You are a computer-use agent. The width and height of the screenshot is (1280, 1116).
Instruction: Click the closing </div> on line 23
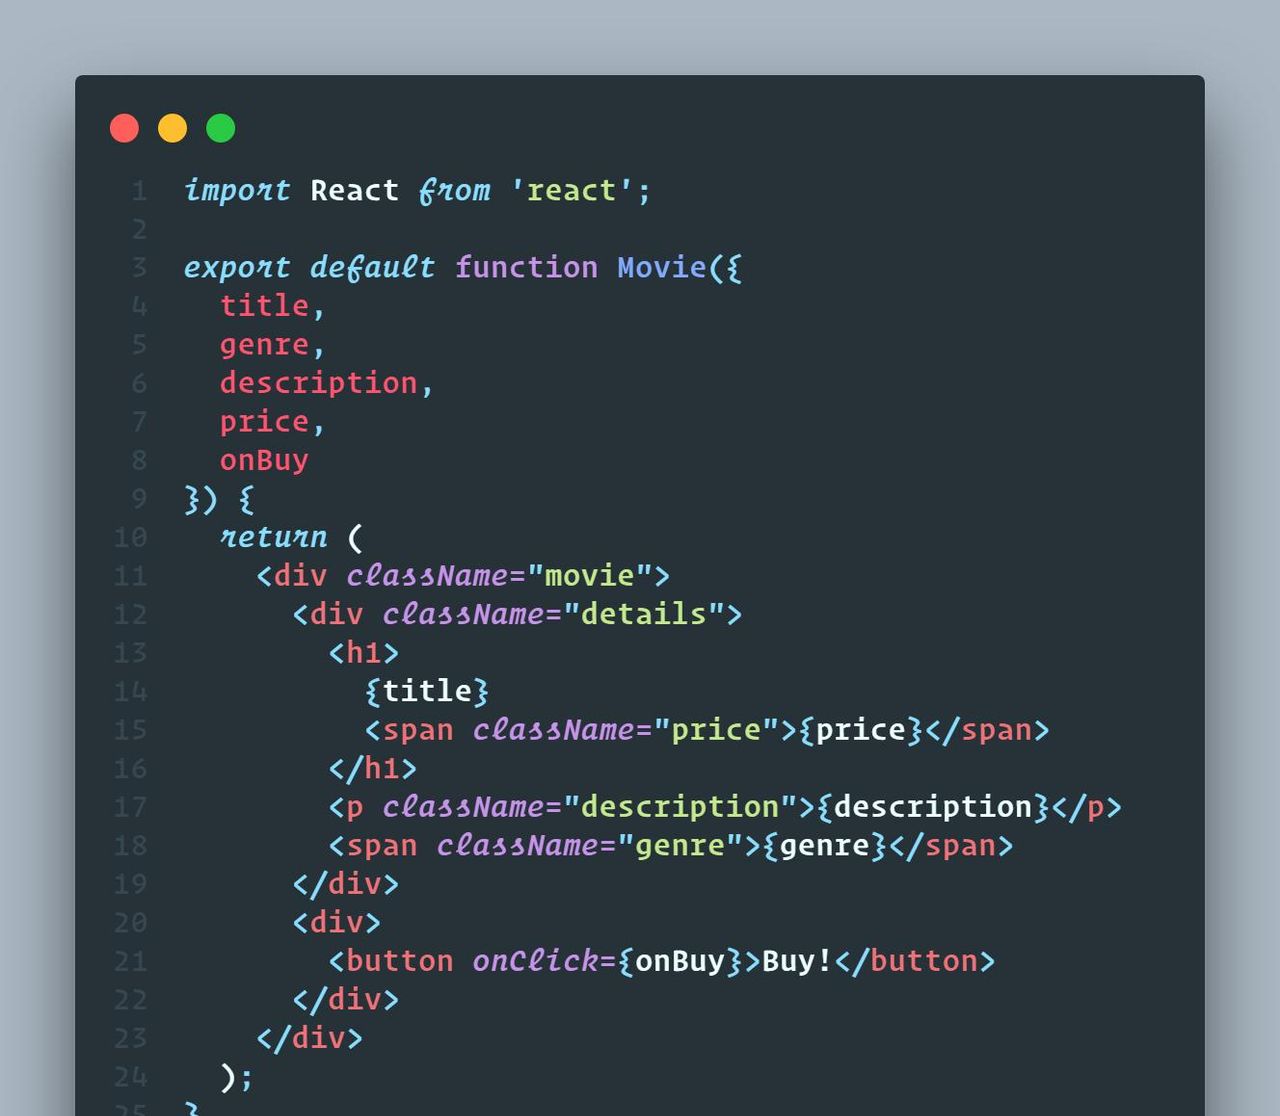[x=309, y=1038]
